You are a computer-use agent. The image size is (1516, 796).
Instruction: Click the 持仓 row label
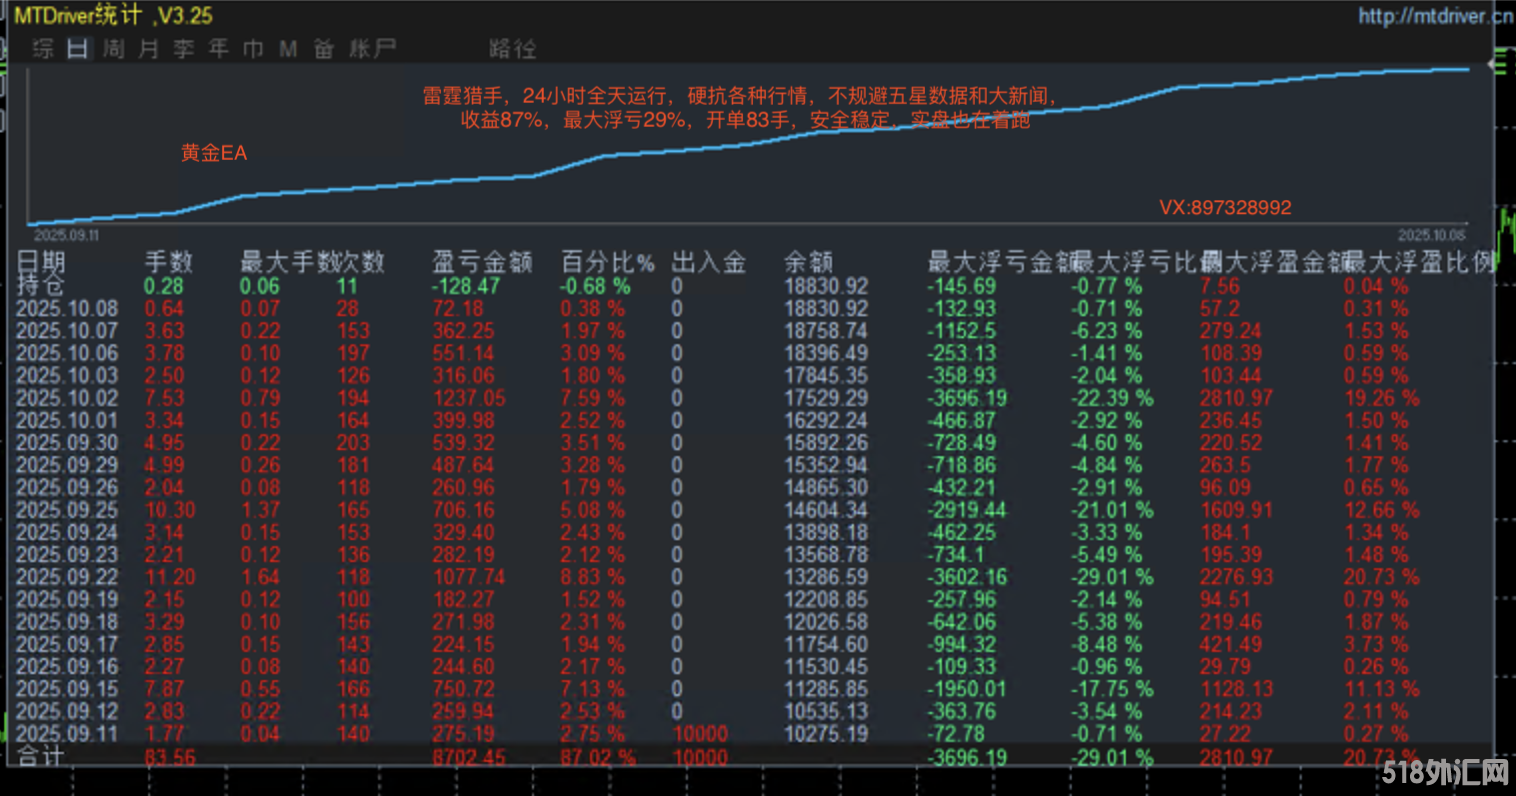click(41, 285)
